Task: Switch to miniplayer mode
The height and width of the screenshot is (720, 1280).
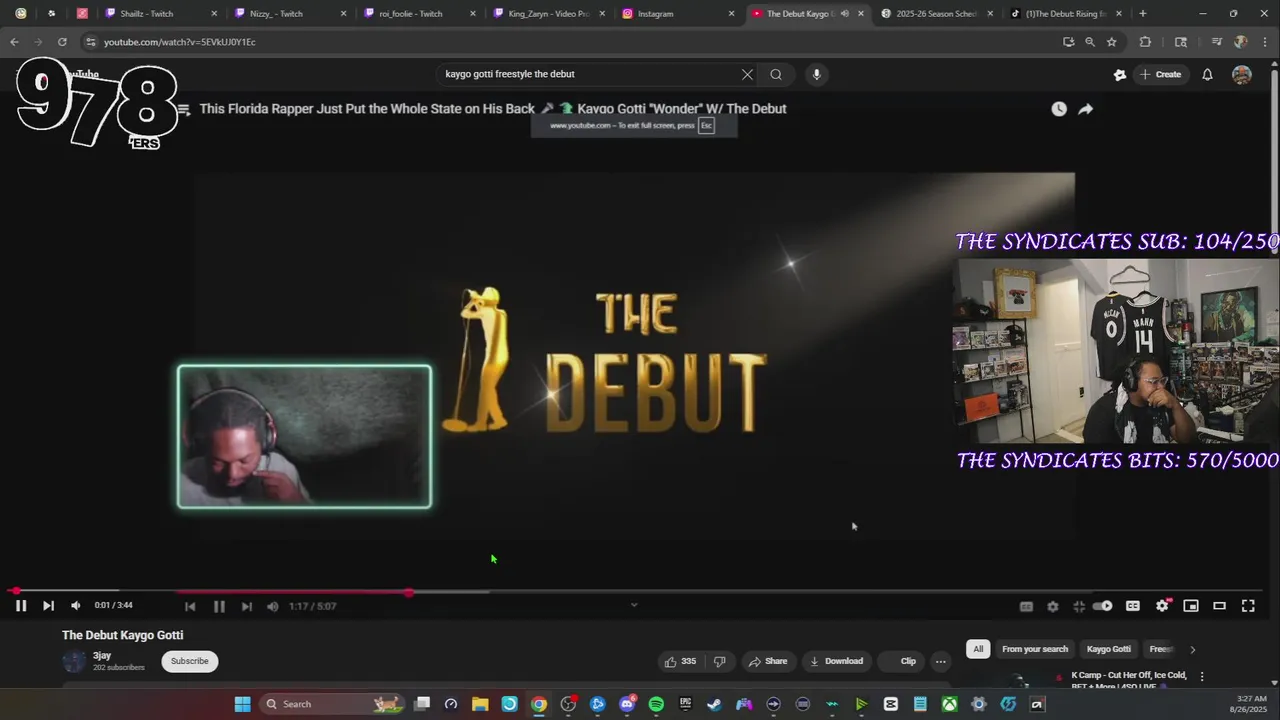Action: [1191, 606]
